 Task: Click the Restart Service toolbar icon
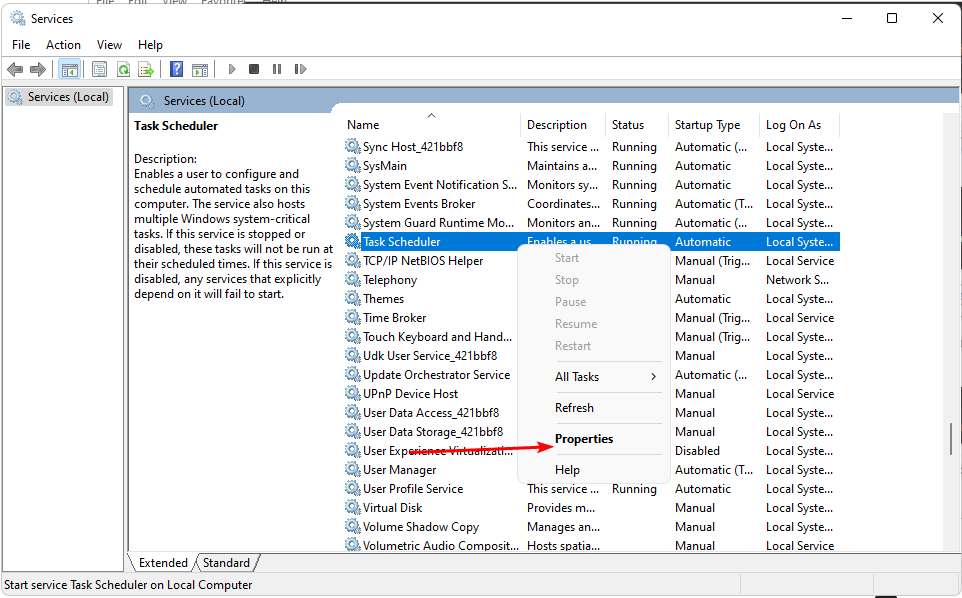300,69
